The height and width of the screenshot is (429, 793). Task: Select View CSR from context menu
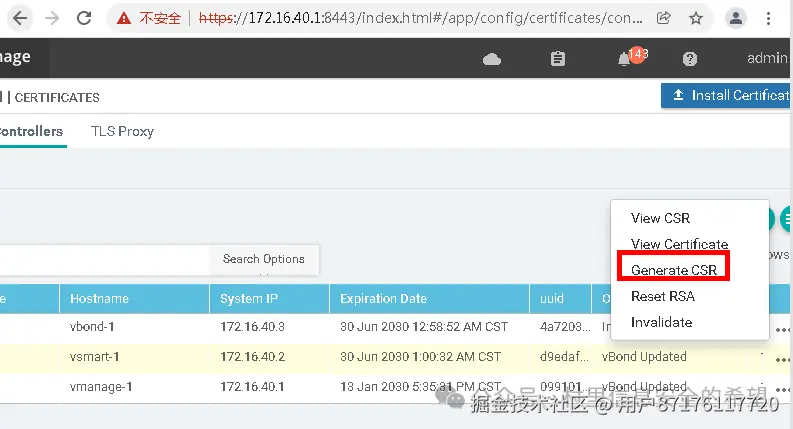[x=660, y=218]
